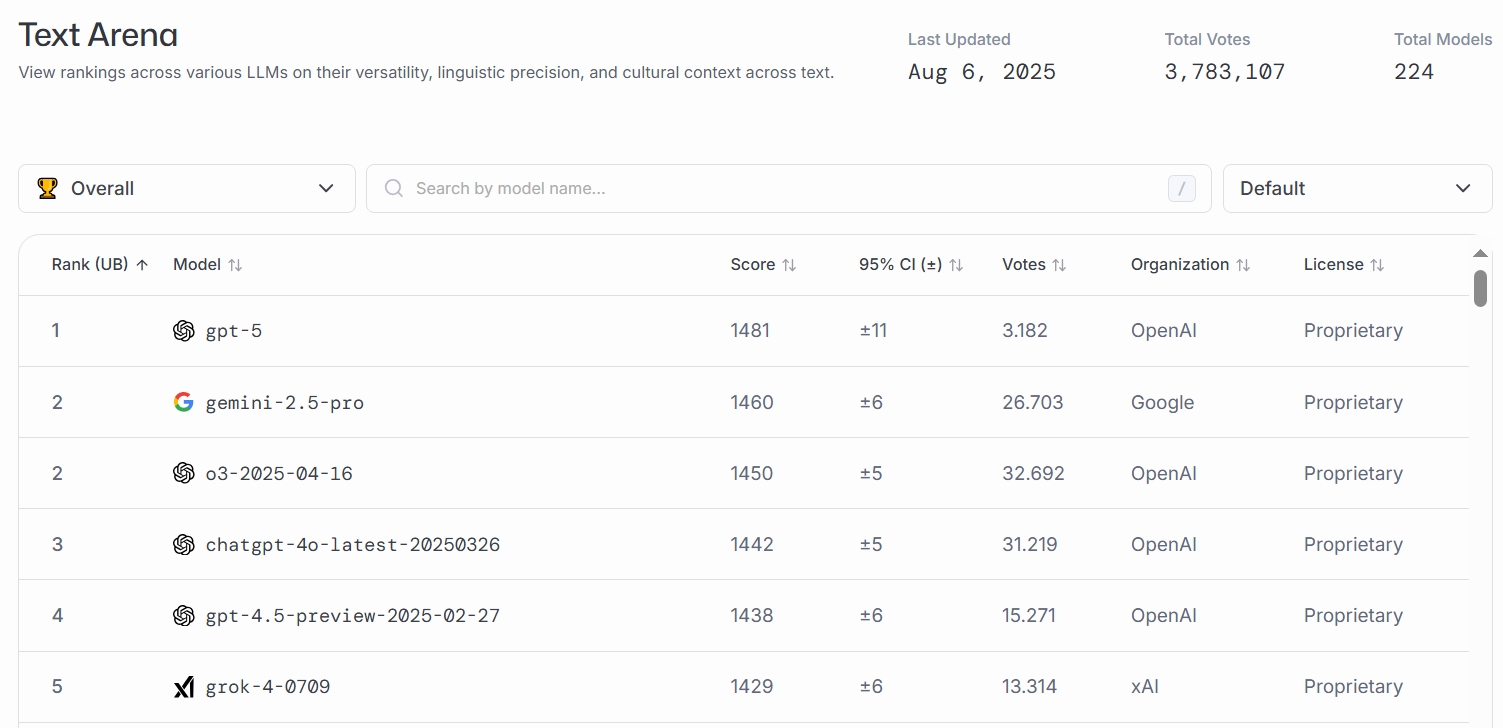Screen dimensions: 1503x728
Task: Toggle sort order on Rank (UB) column
Action: point(99,265)
